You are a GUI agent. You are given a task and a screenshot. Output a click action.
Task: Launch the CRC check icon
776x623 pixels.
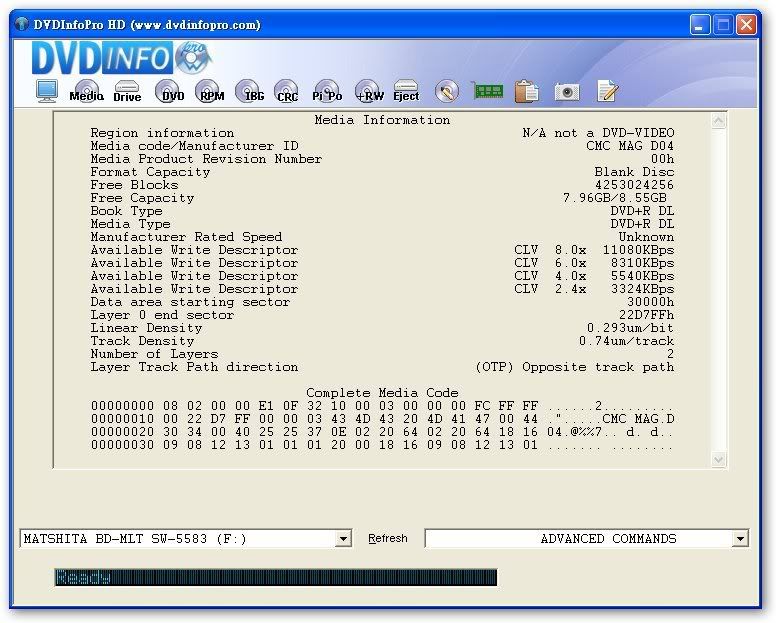[x=287, y=91]
